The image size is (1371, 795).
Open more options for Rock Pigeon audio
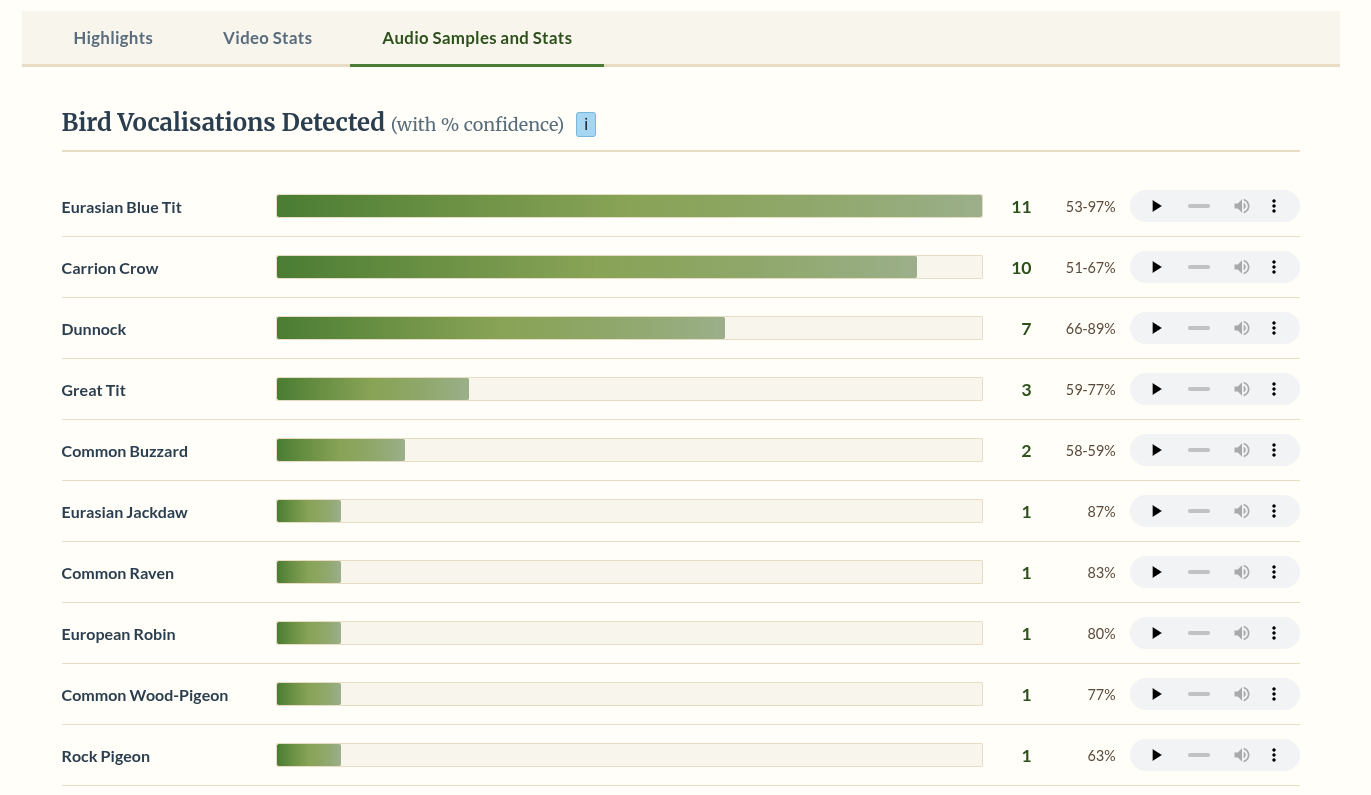click(x=1274, y=755)
